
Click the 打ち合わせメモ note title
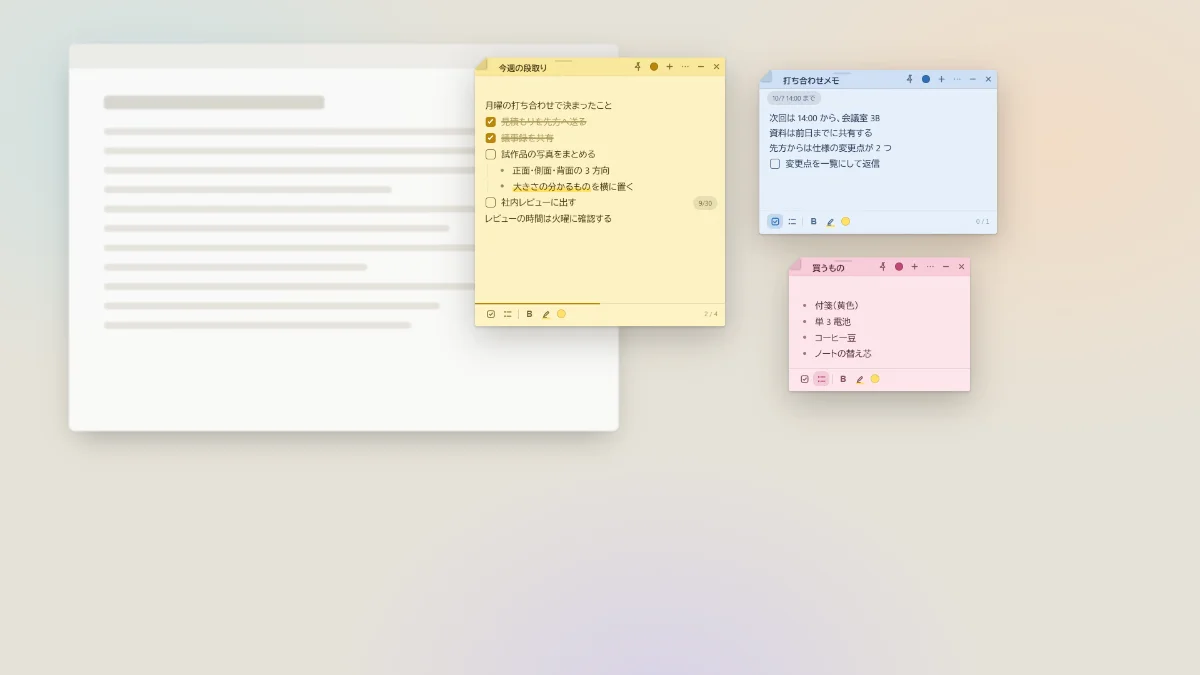[x=811, y=80]
